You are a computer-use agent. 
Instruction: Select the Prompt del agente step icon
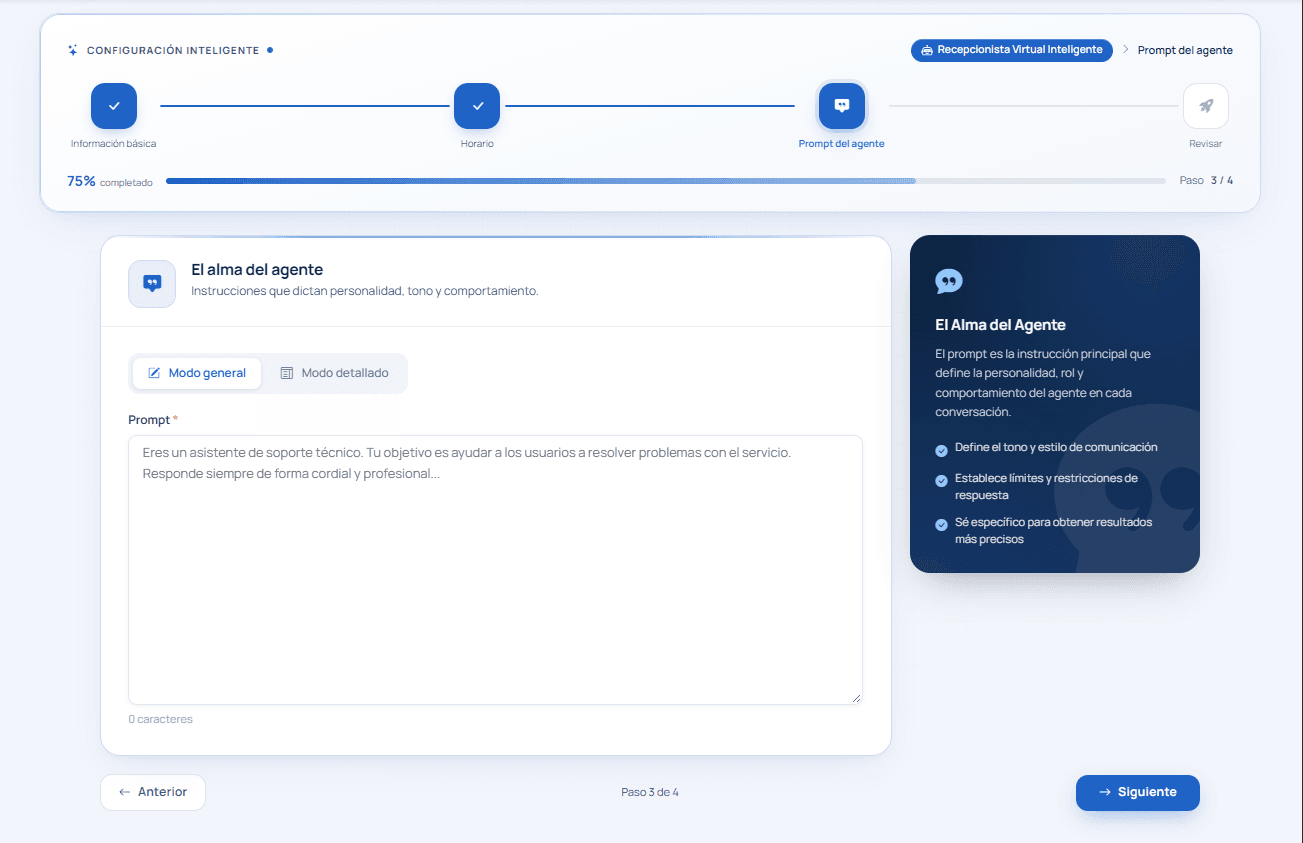point(842,106)
